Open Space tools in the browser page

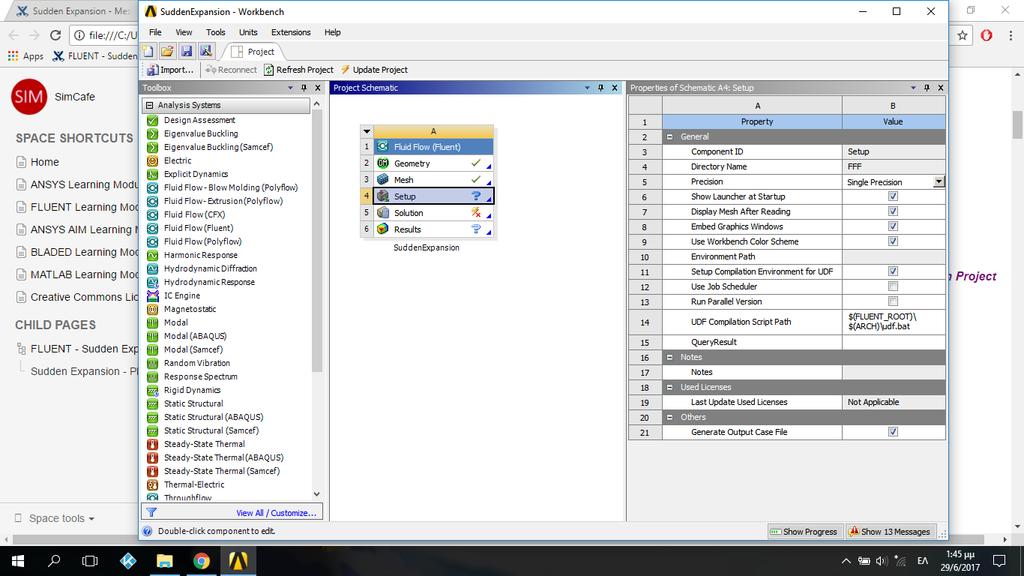click(x=56, y=518)
